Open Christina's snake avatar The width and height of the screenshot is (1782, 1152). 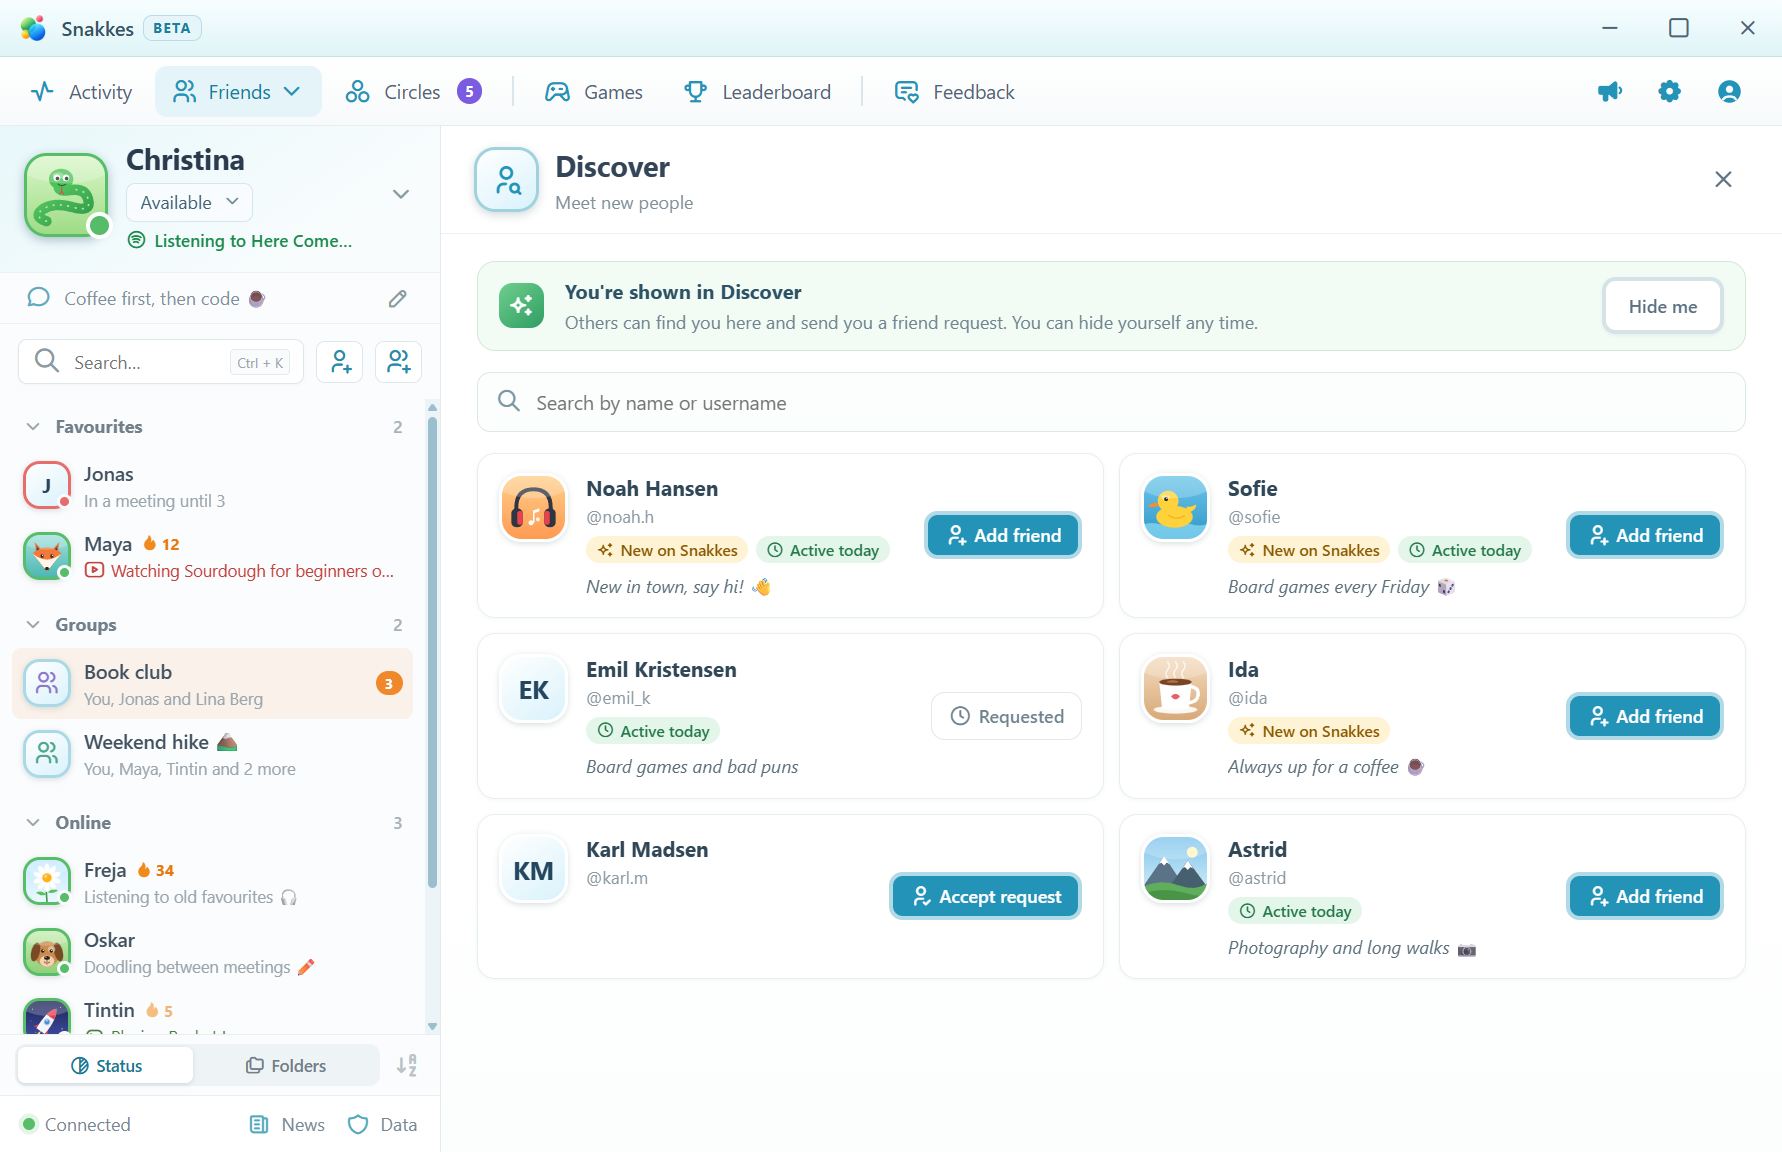click(x=66, y=195)
